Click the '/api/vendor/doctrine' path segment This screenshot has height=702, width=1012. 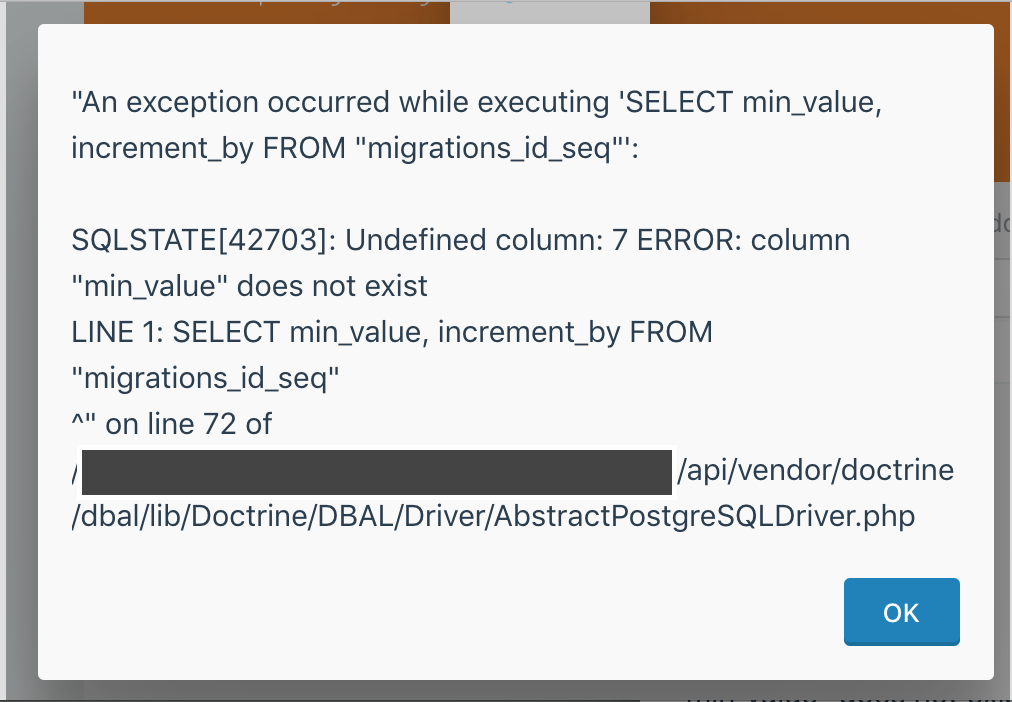(x=815, y=470)
